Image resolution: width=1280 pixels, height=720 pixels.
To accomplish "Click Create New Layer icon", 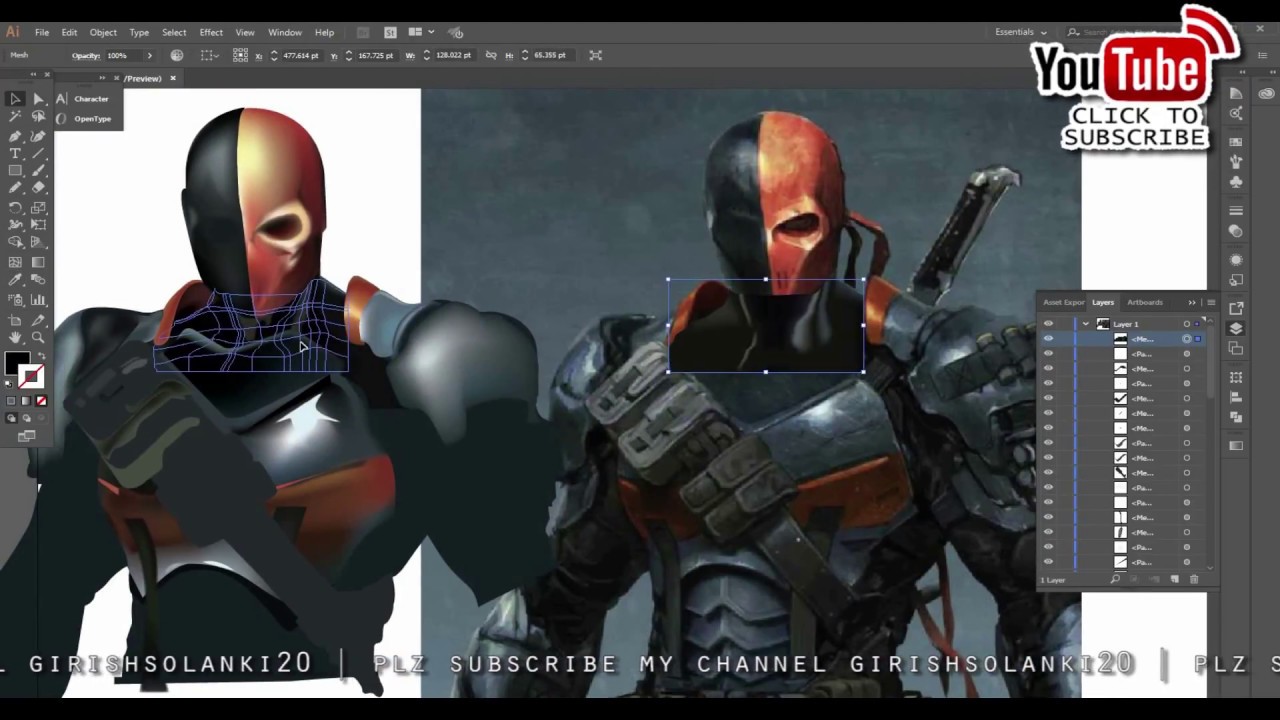I will pyautogui.click(x=1175, y=580).
